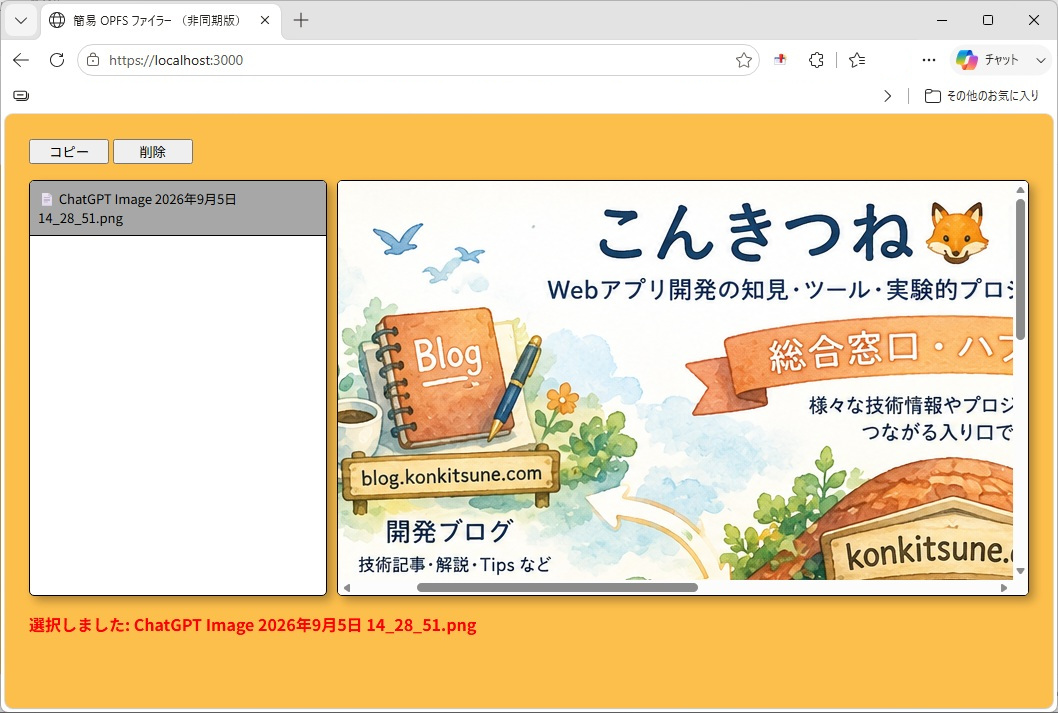The height and width of the screenshot is (713, 1058).
Task: Click preview vertical scrollbar up arrow
Action: [1020, 190]
